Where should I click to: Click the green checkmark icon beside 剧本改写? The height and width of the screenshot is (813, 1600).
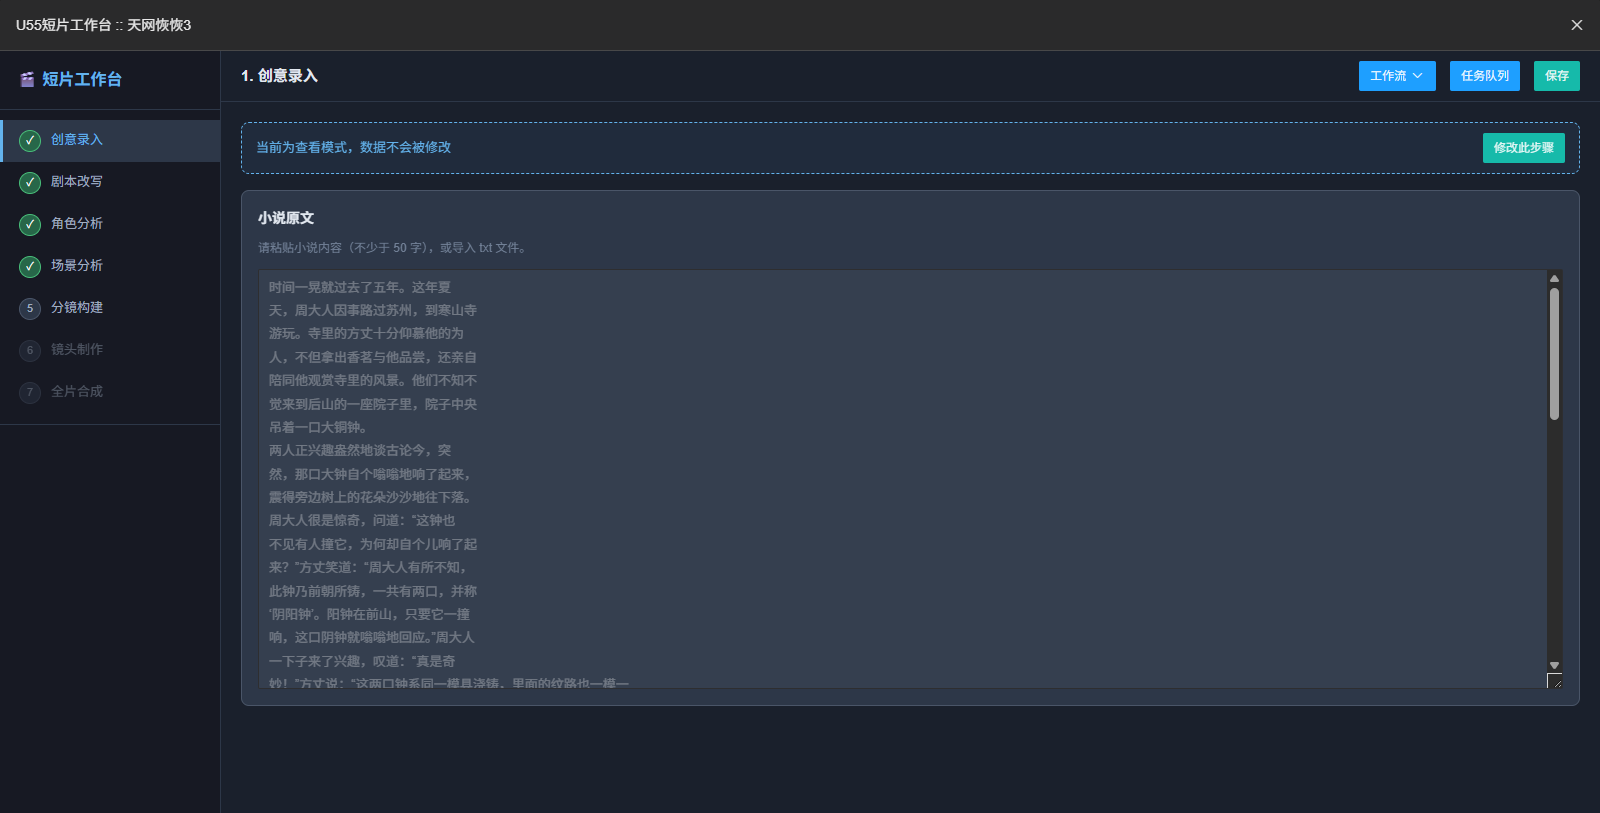[30, 182]
